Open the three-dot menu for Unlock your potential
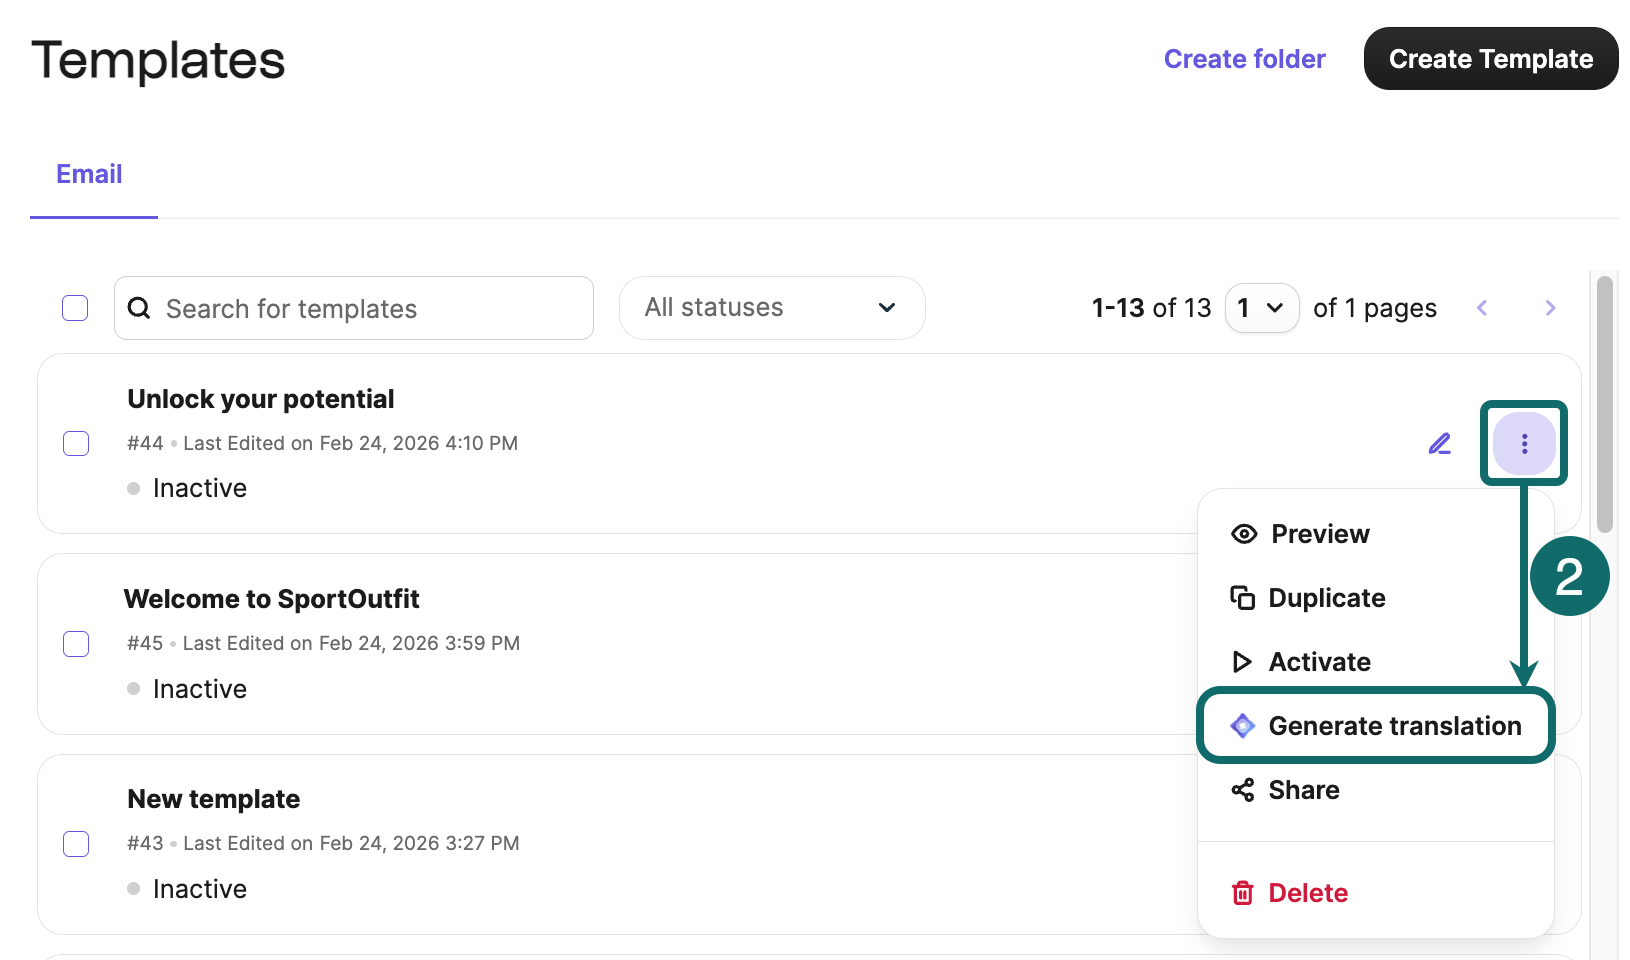The image size is (1630, 960). (x=1523, y=443)
